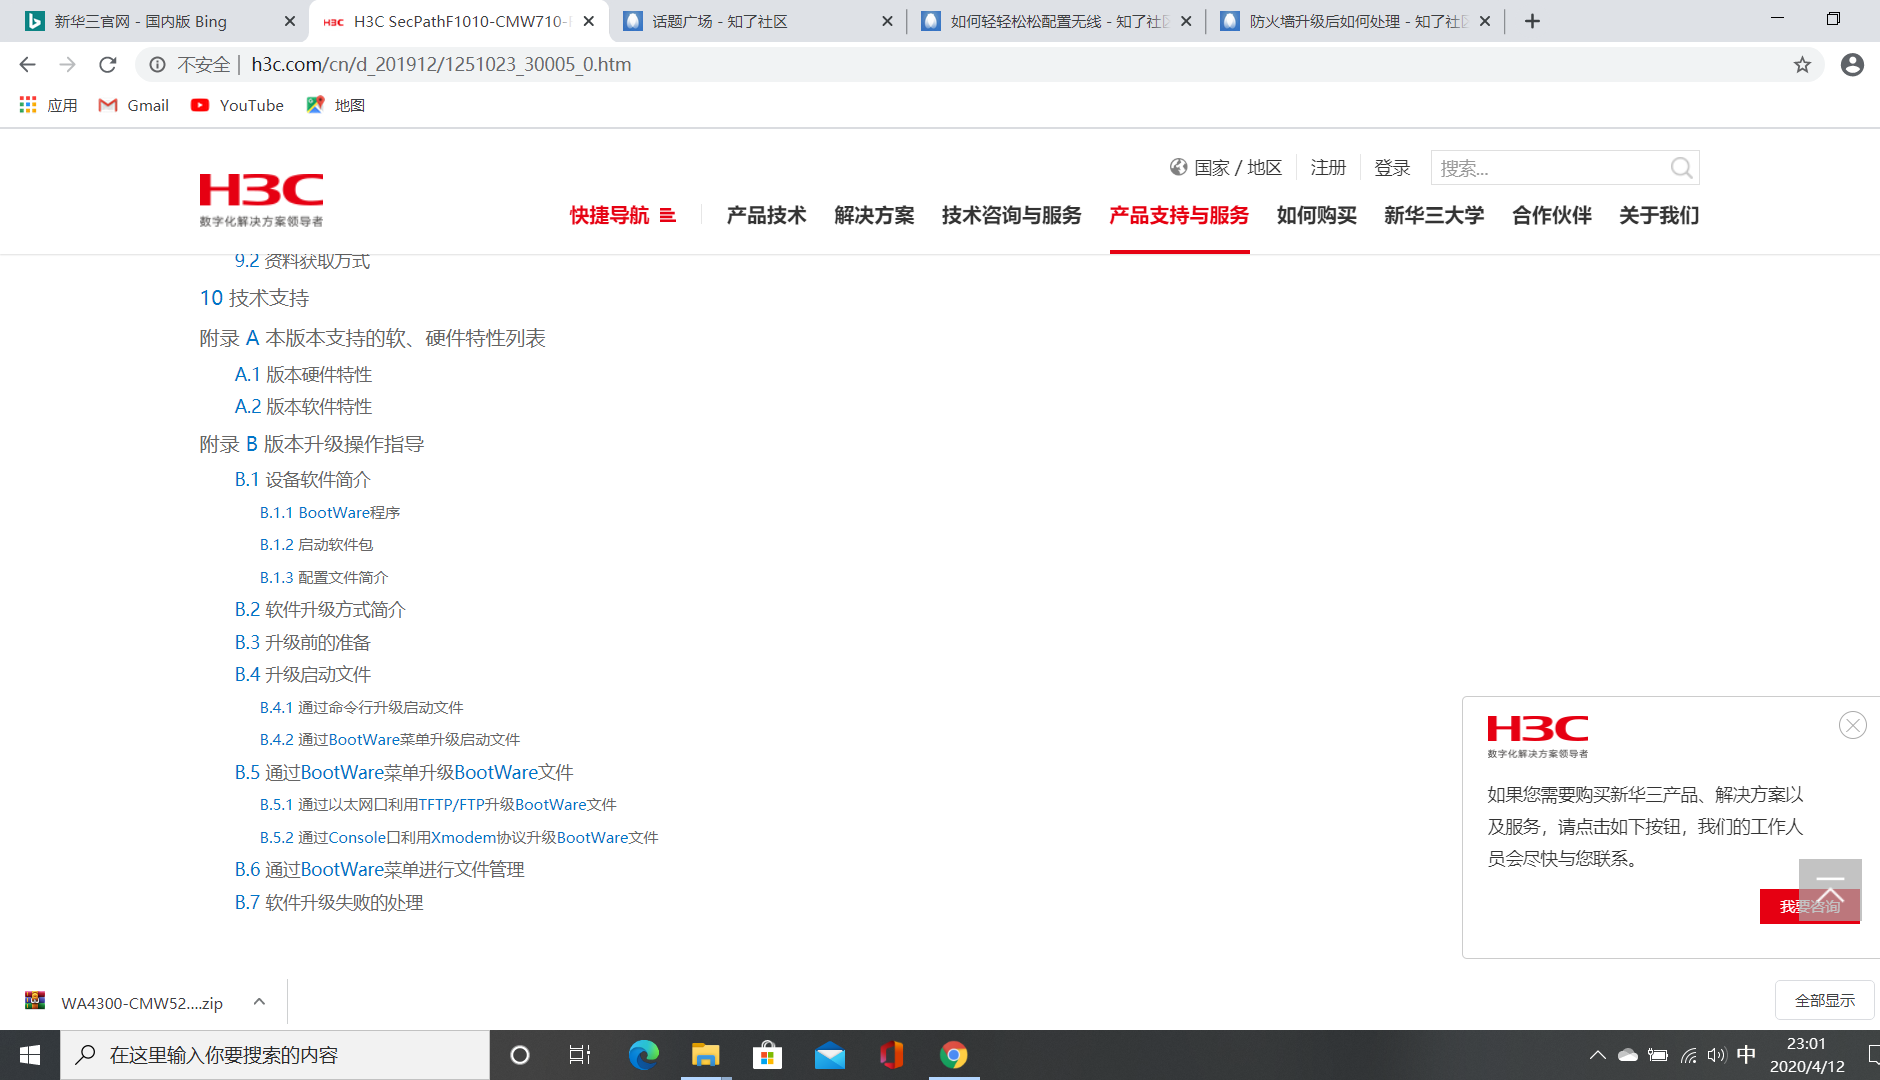Click the browser forward arrow
The height and width of the screenshot is (1080, 1880).
(67, 65)
